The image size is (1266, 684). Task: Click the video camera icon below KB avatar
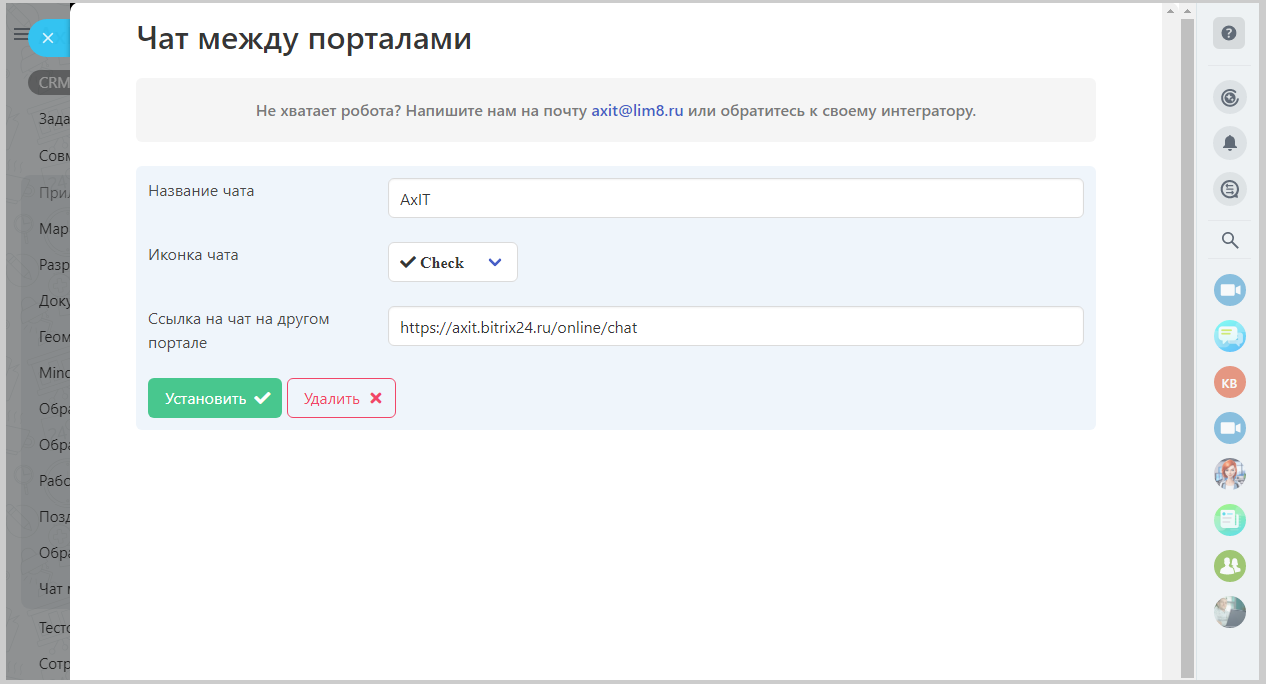coord(1229,428)
